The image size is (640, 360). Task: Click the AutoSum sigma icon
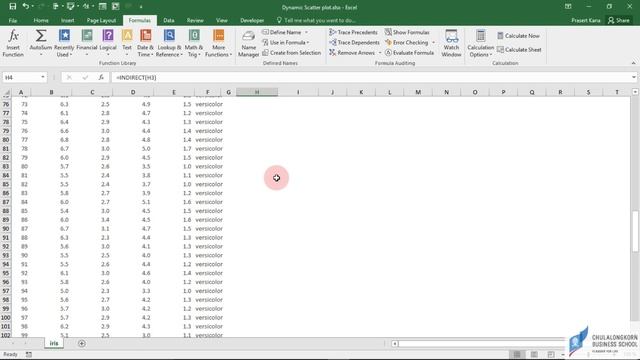pos(40,36)
